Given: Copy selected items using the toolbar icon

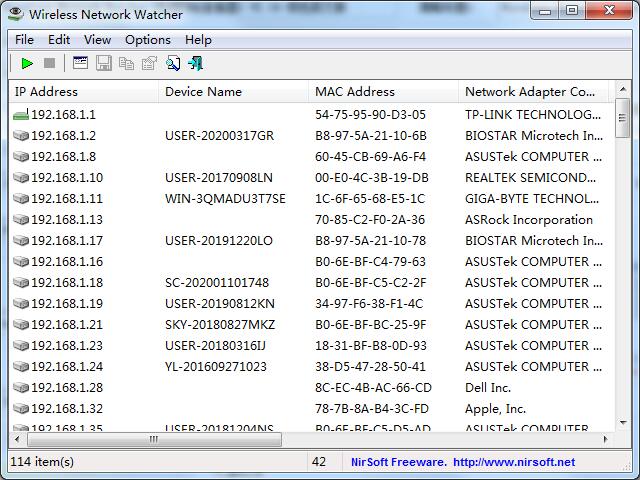Looking at the screenshot, I should pos(127,63).
